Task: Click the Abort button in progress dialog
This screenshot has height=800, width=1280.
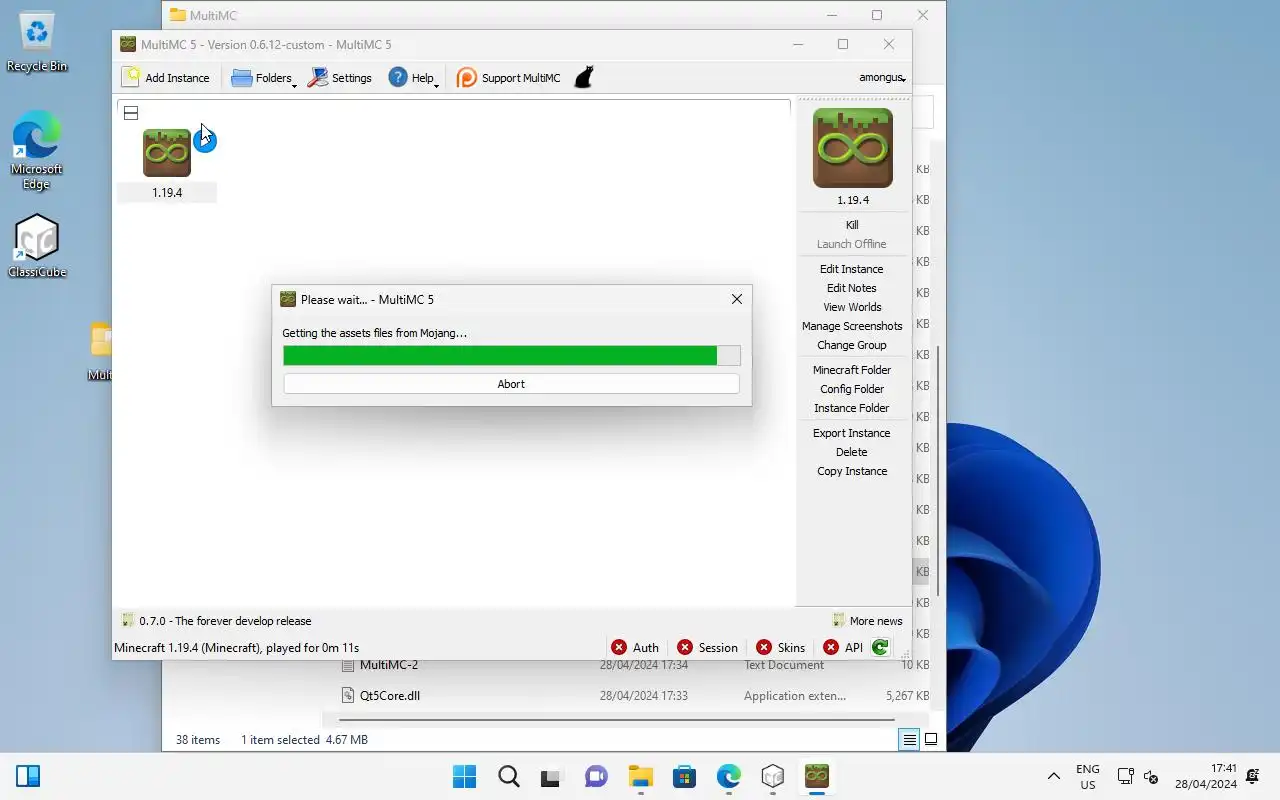Action: click(511, 384)
